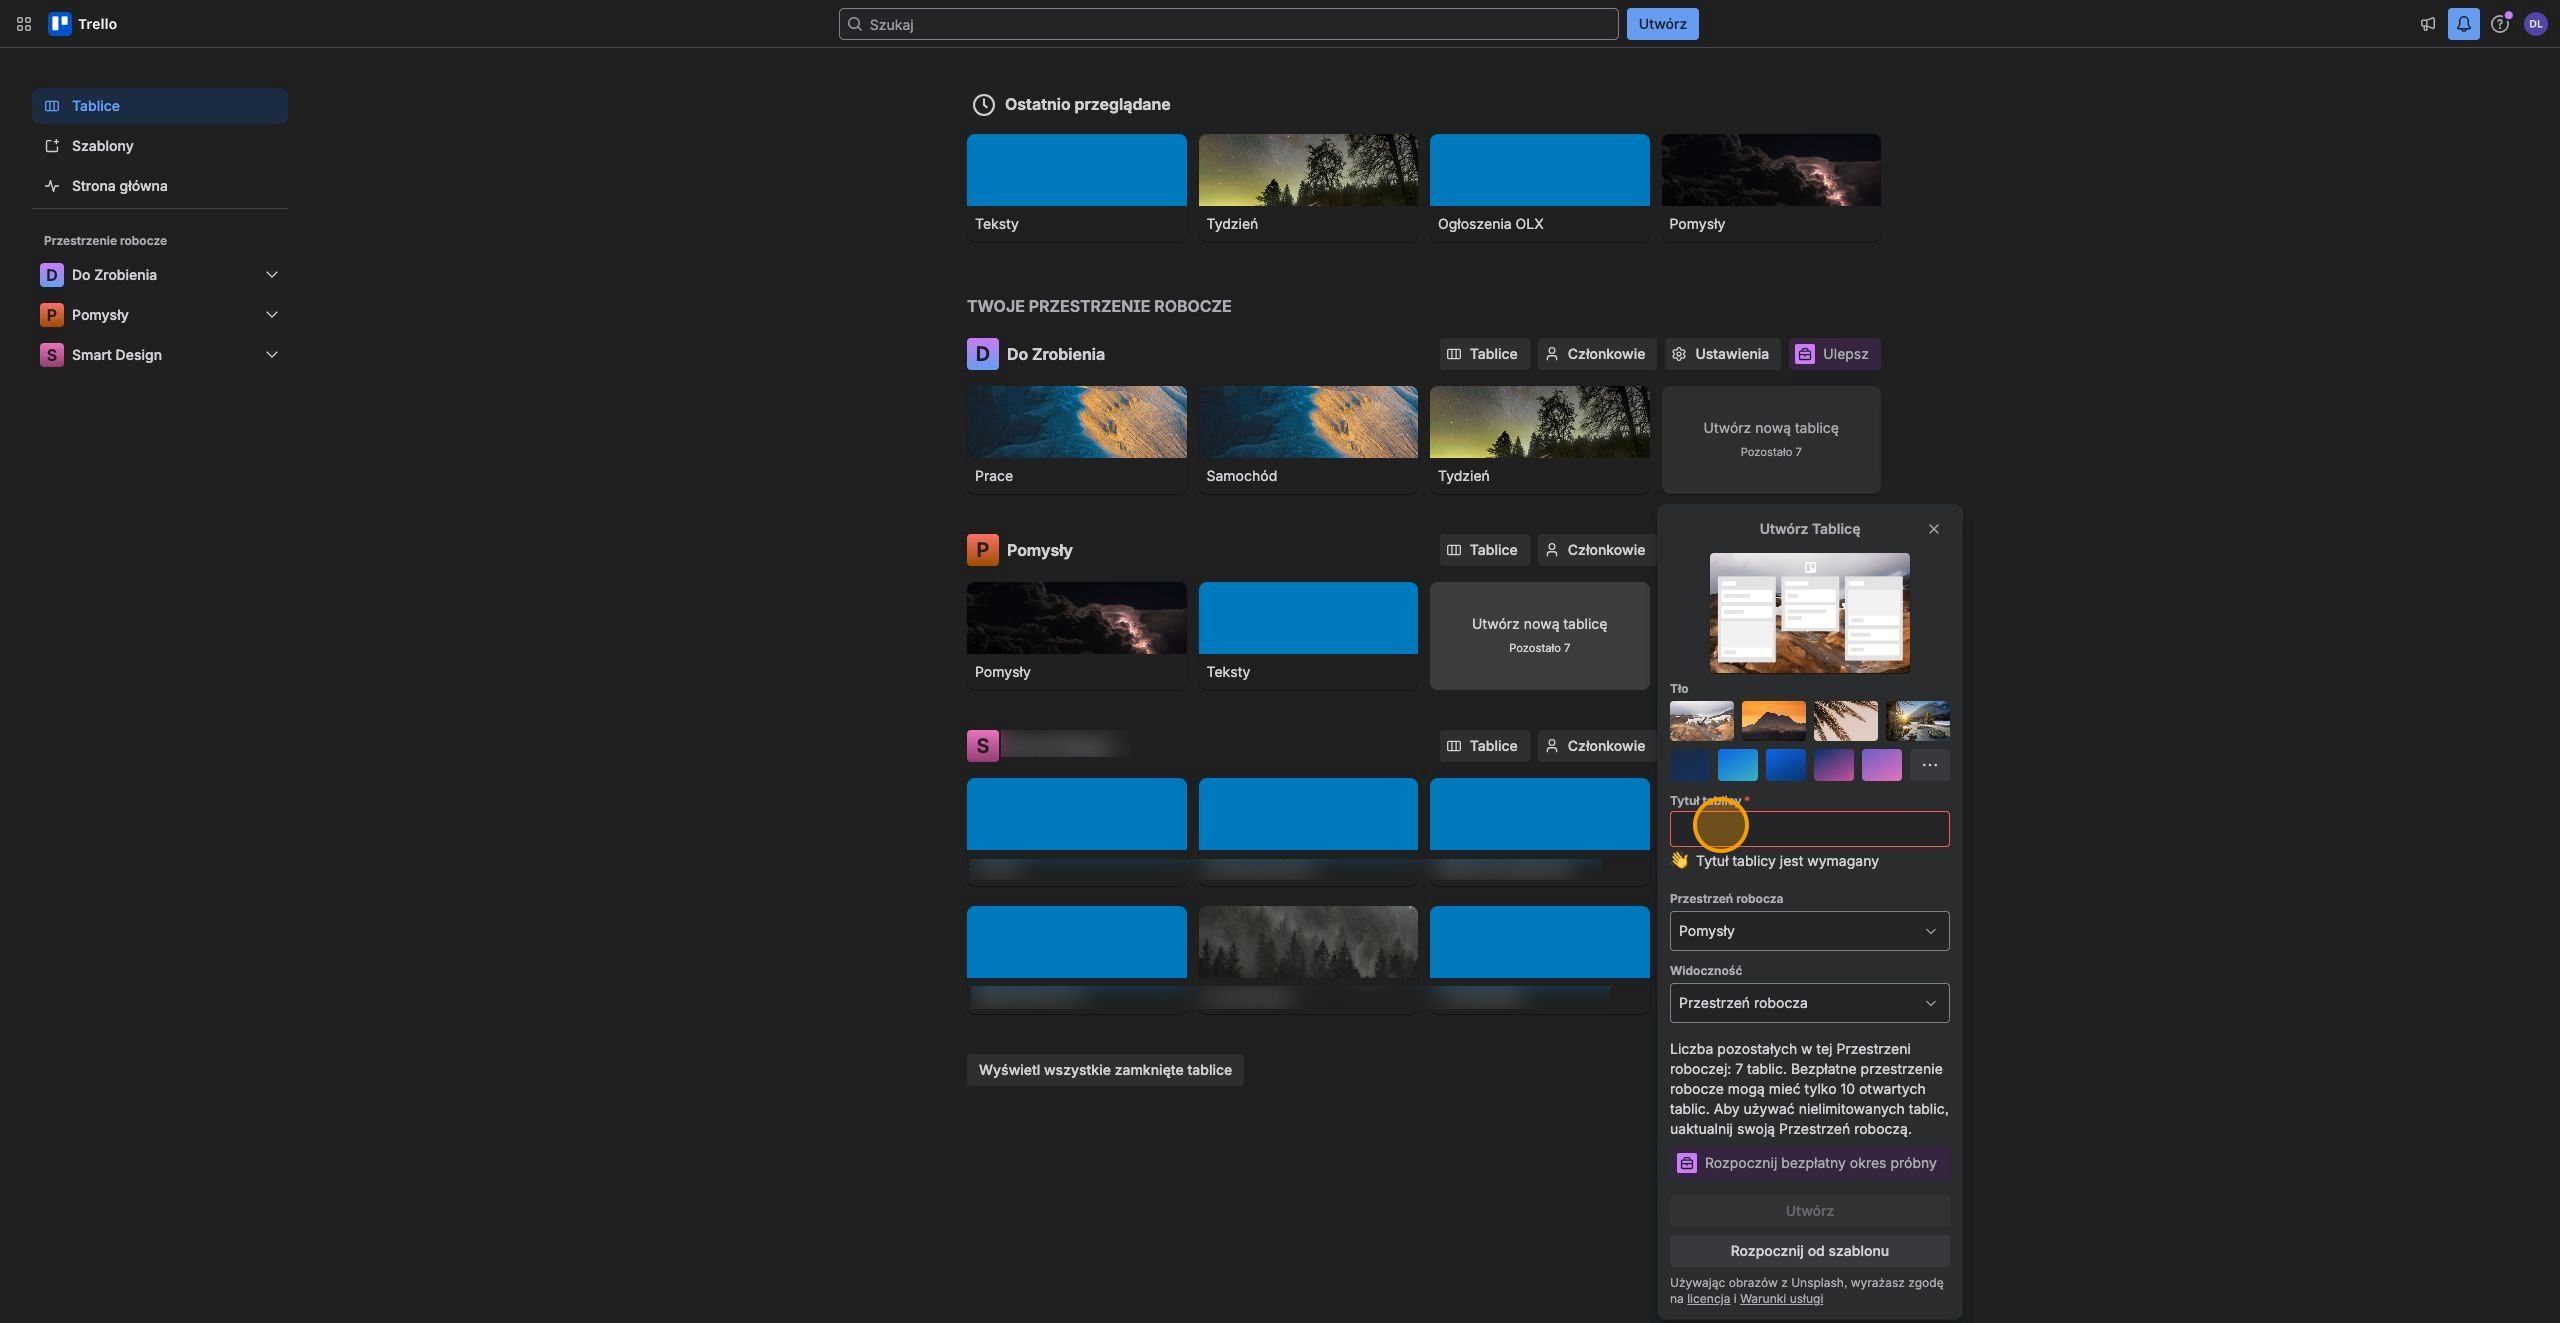The width and height of the screenshot is (2560, 1323).
Task: Click Rozpocznij bezpłatny okres próbny
Action: (1809, 1163)
